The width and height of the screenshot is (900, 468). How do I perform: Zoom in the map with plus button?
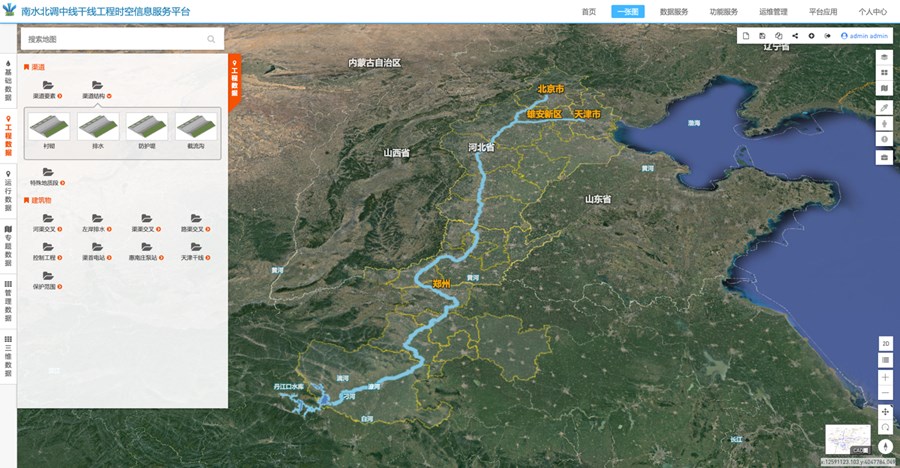pos(885,378)
